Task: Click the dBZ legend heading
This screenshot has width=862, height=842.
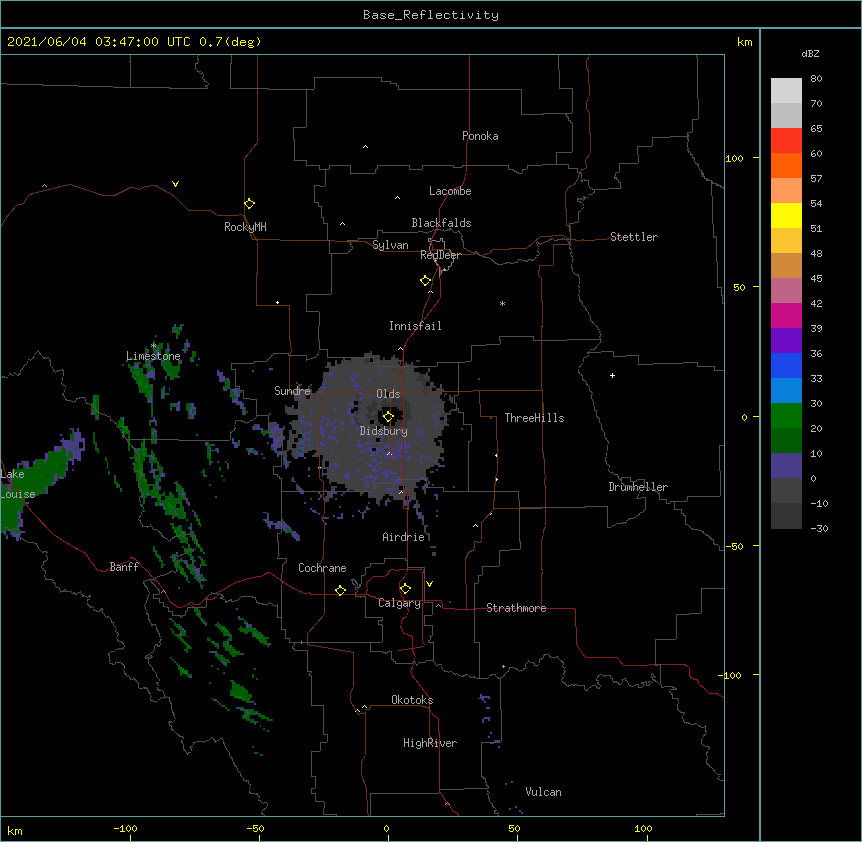Action: tap(810, 53)
